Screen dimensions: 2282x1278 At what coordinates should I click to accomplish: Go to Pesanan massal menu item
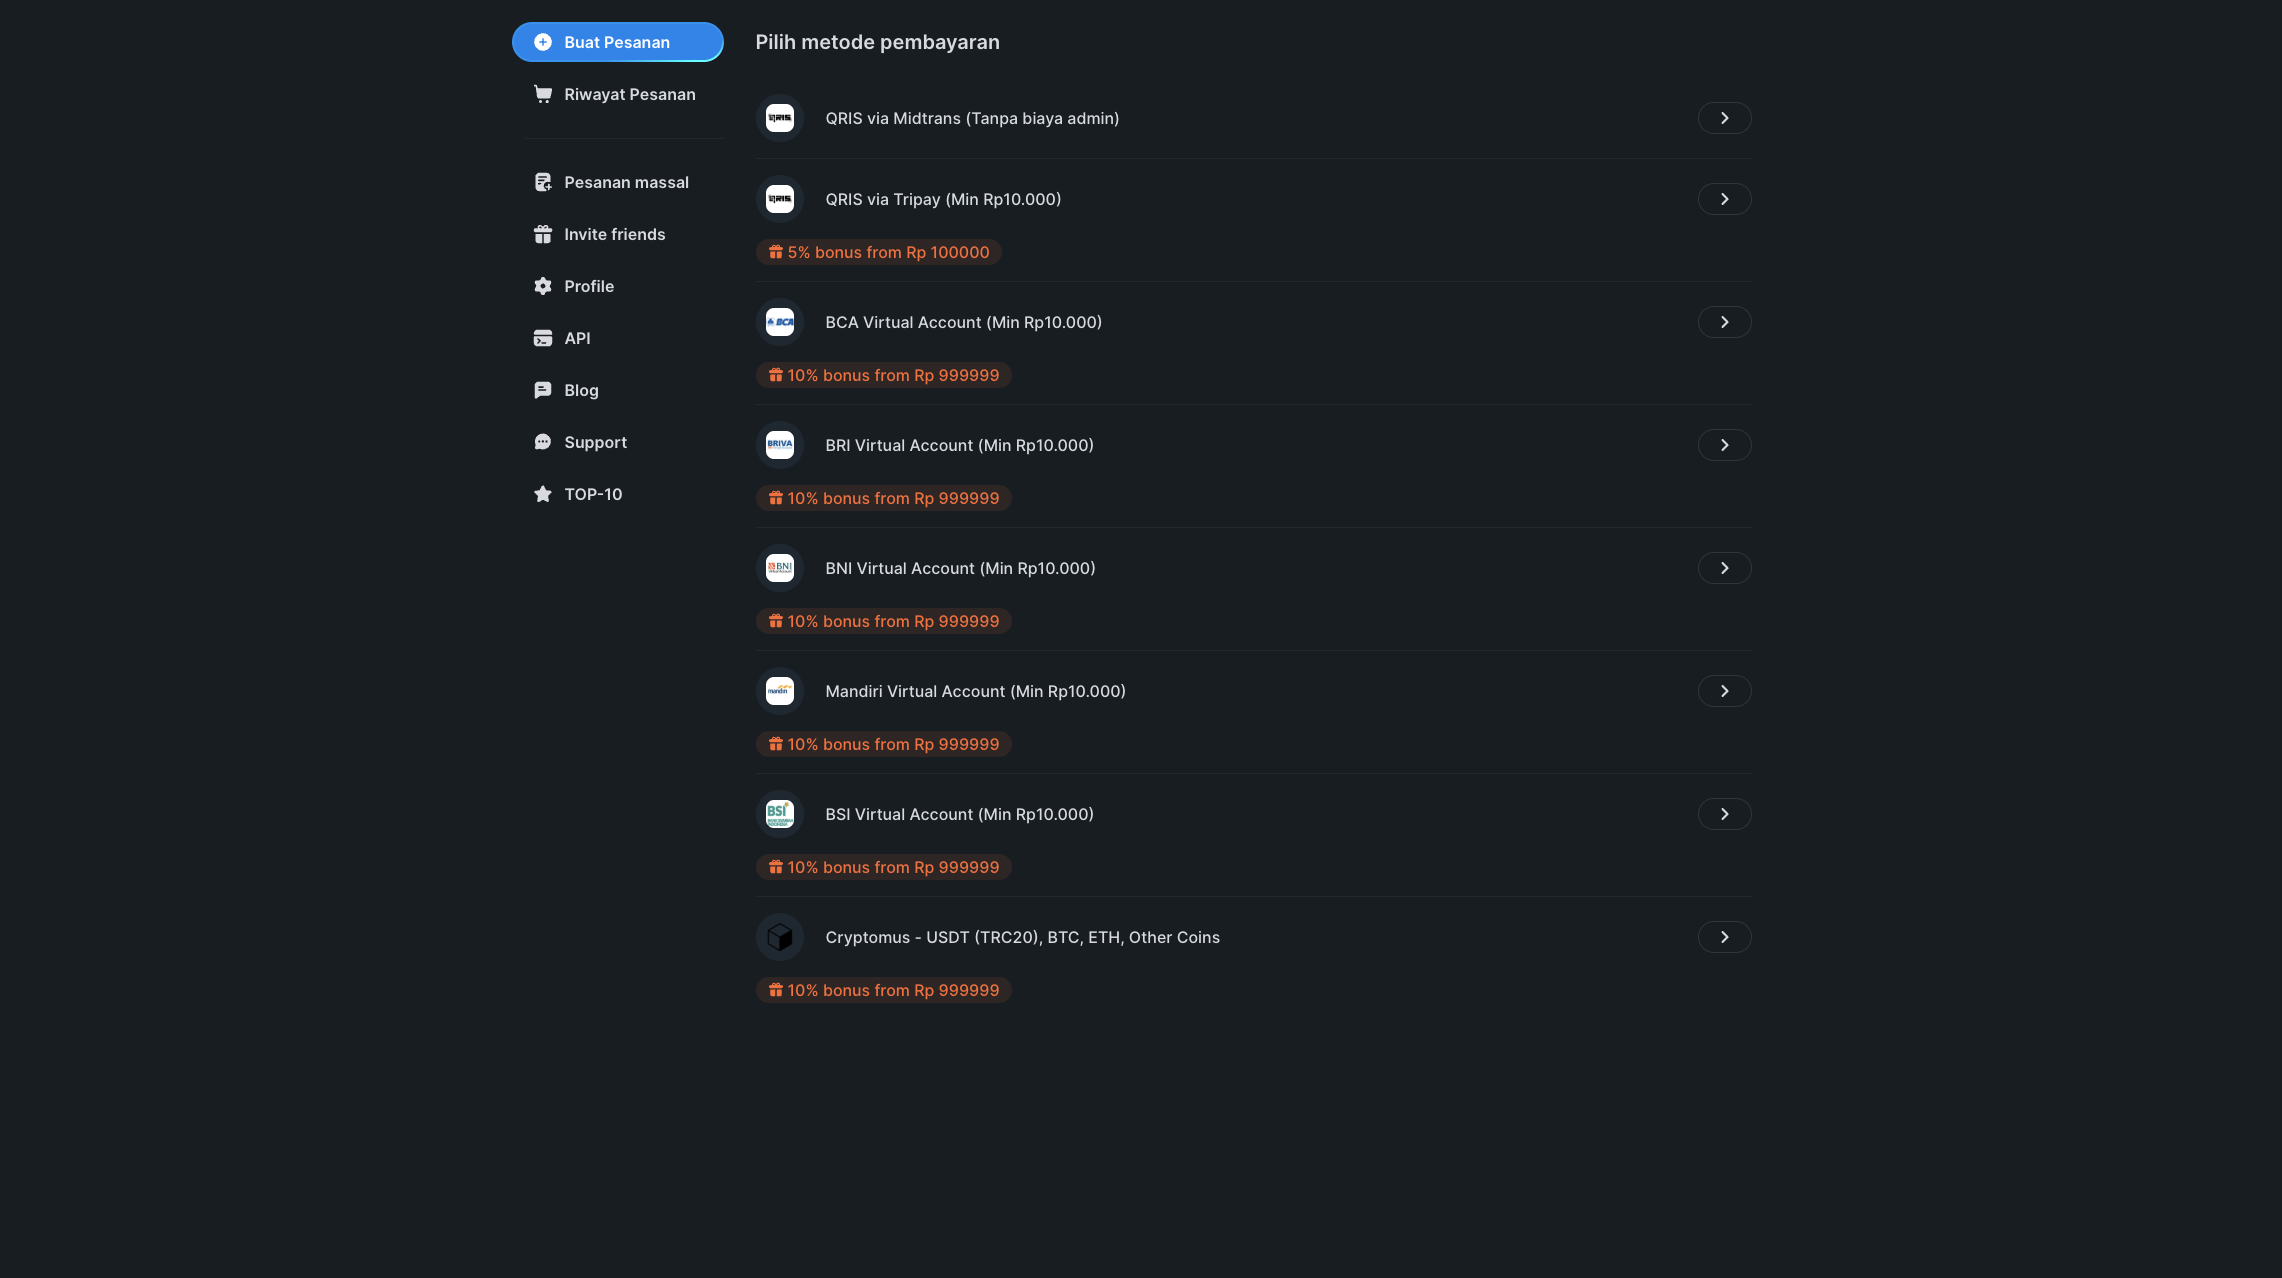click(x=626, y=182)
